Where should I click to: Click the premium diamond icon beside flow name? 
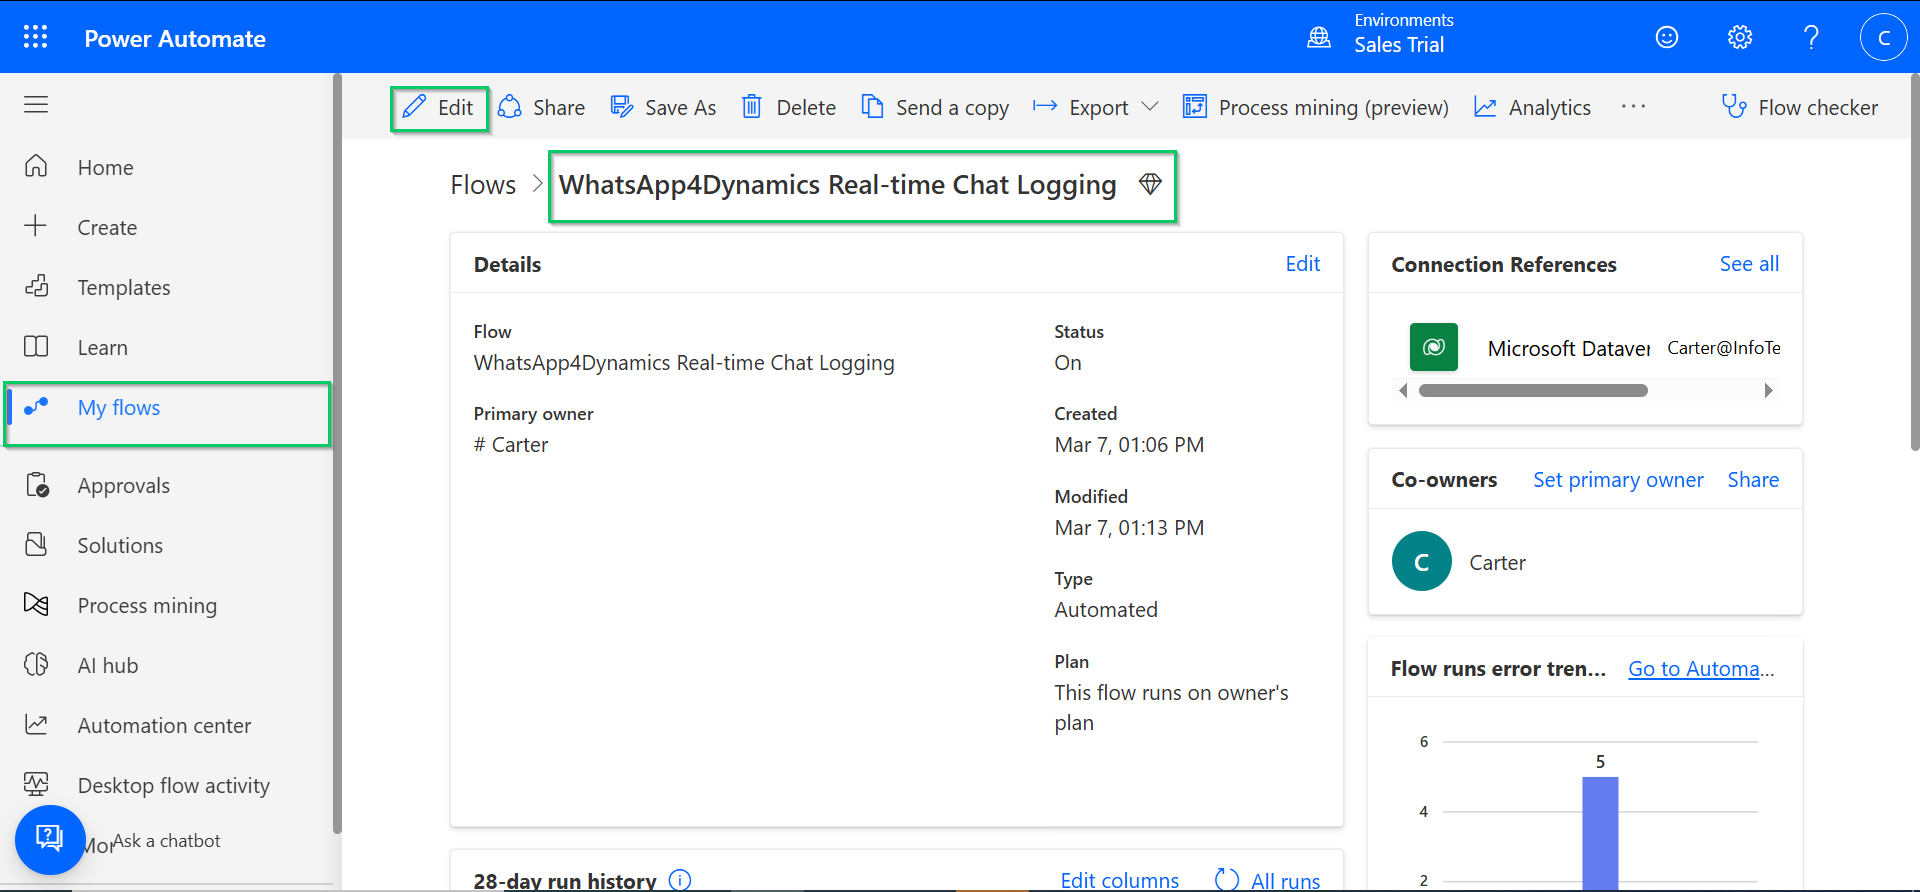1150,184
